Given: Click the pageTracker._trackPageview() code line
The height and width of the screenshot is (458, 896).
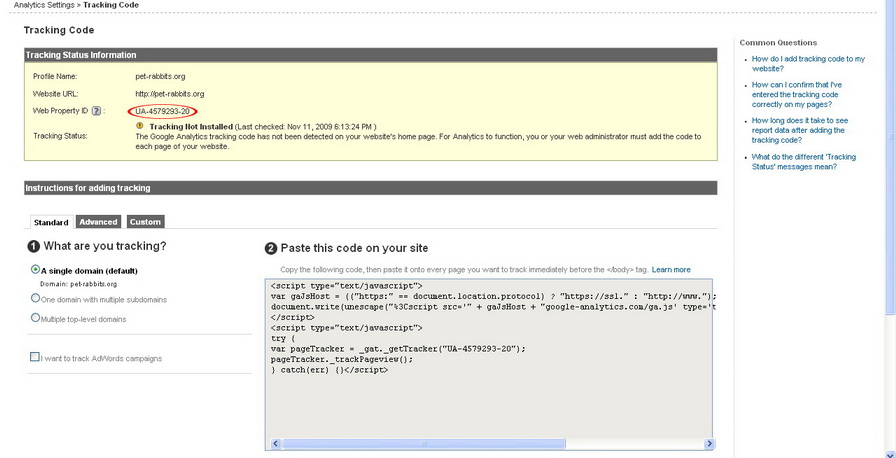Looking at the screenshot, I should click(x=342, y=360).
